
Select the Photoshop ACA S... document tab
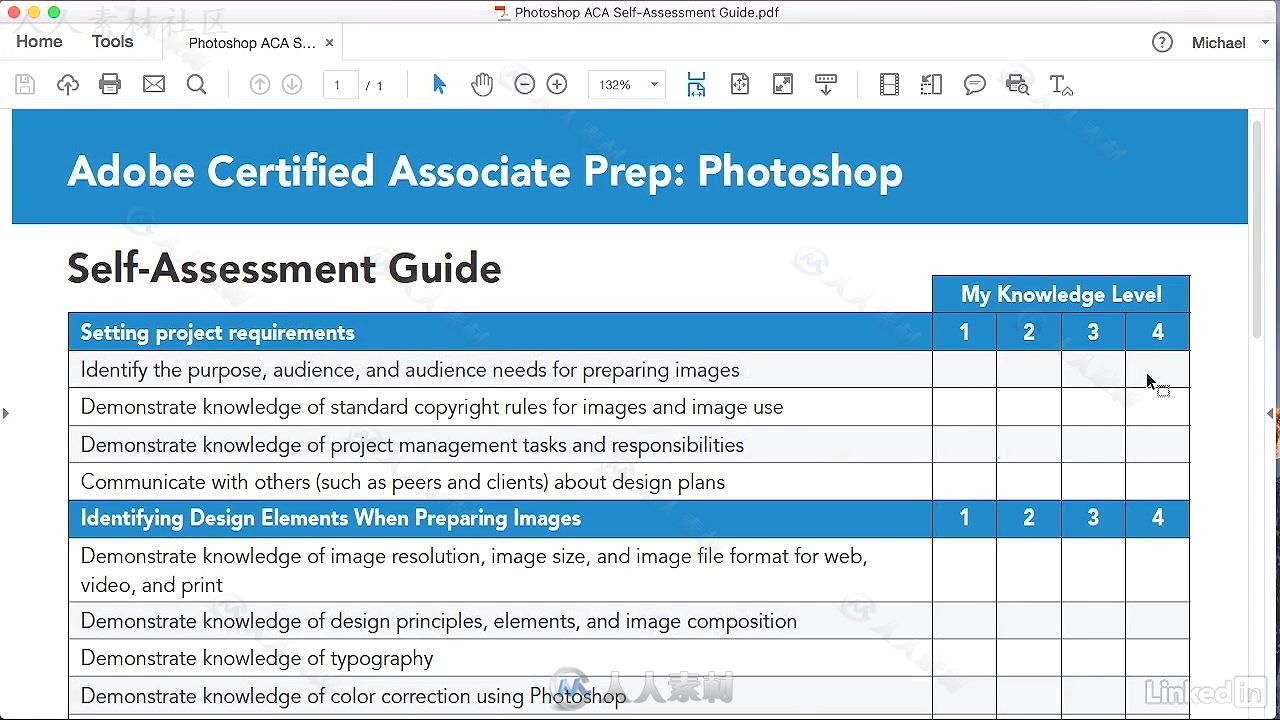click(x=252, y=43)
